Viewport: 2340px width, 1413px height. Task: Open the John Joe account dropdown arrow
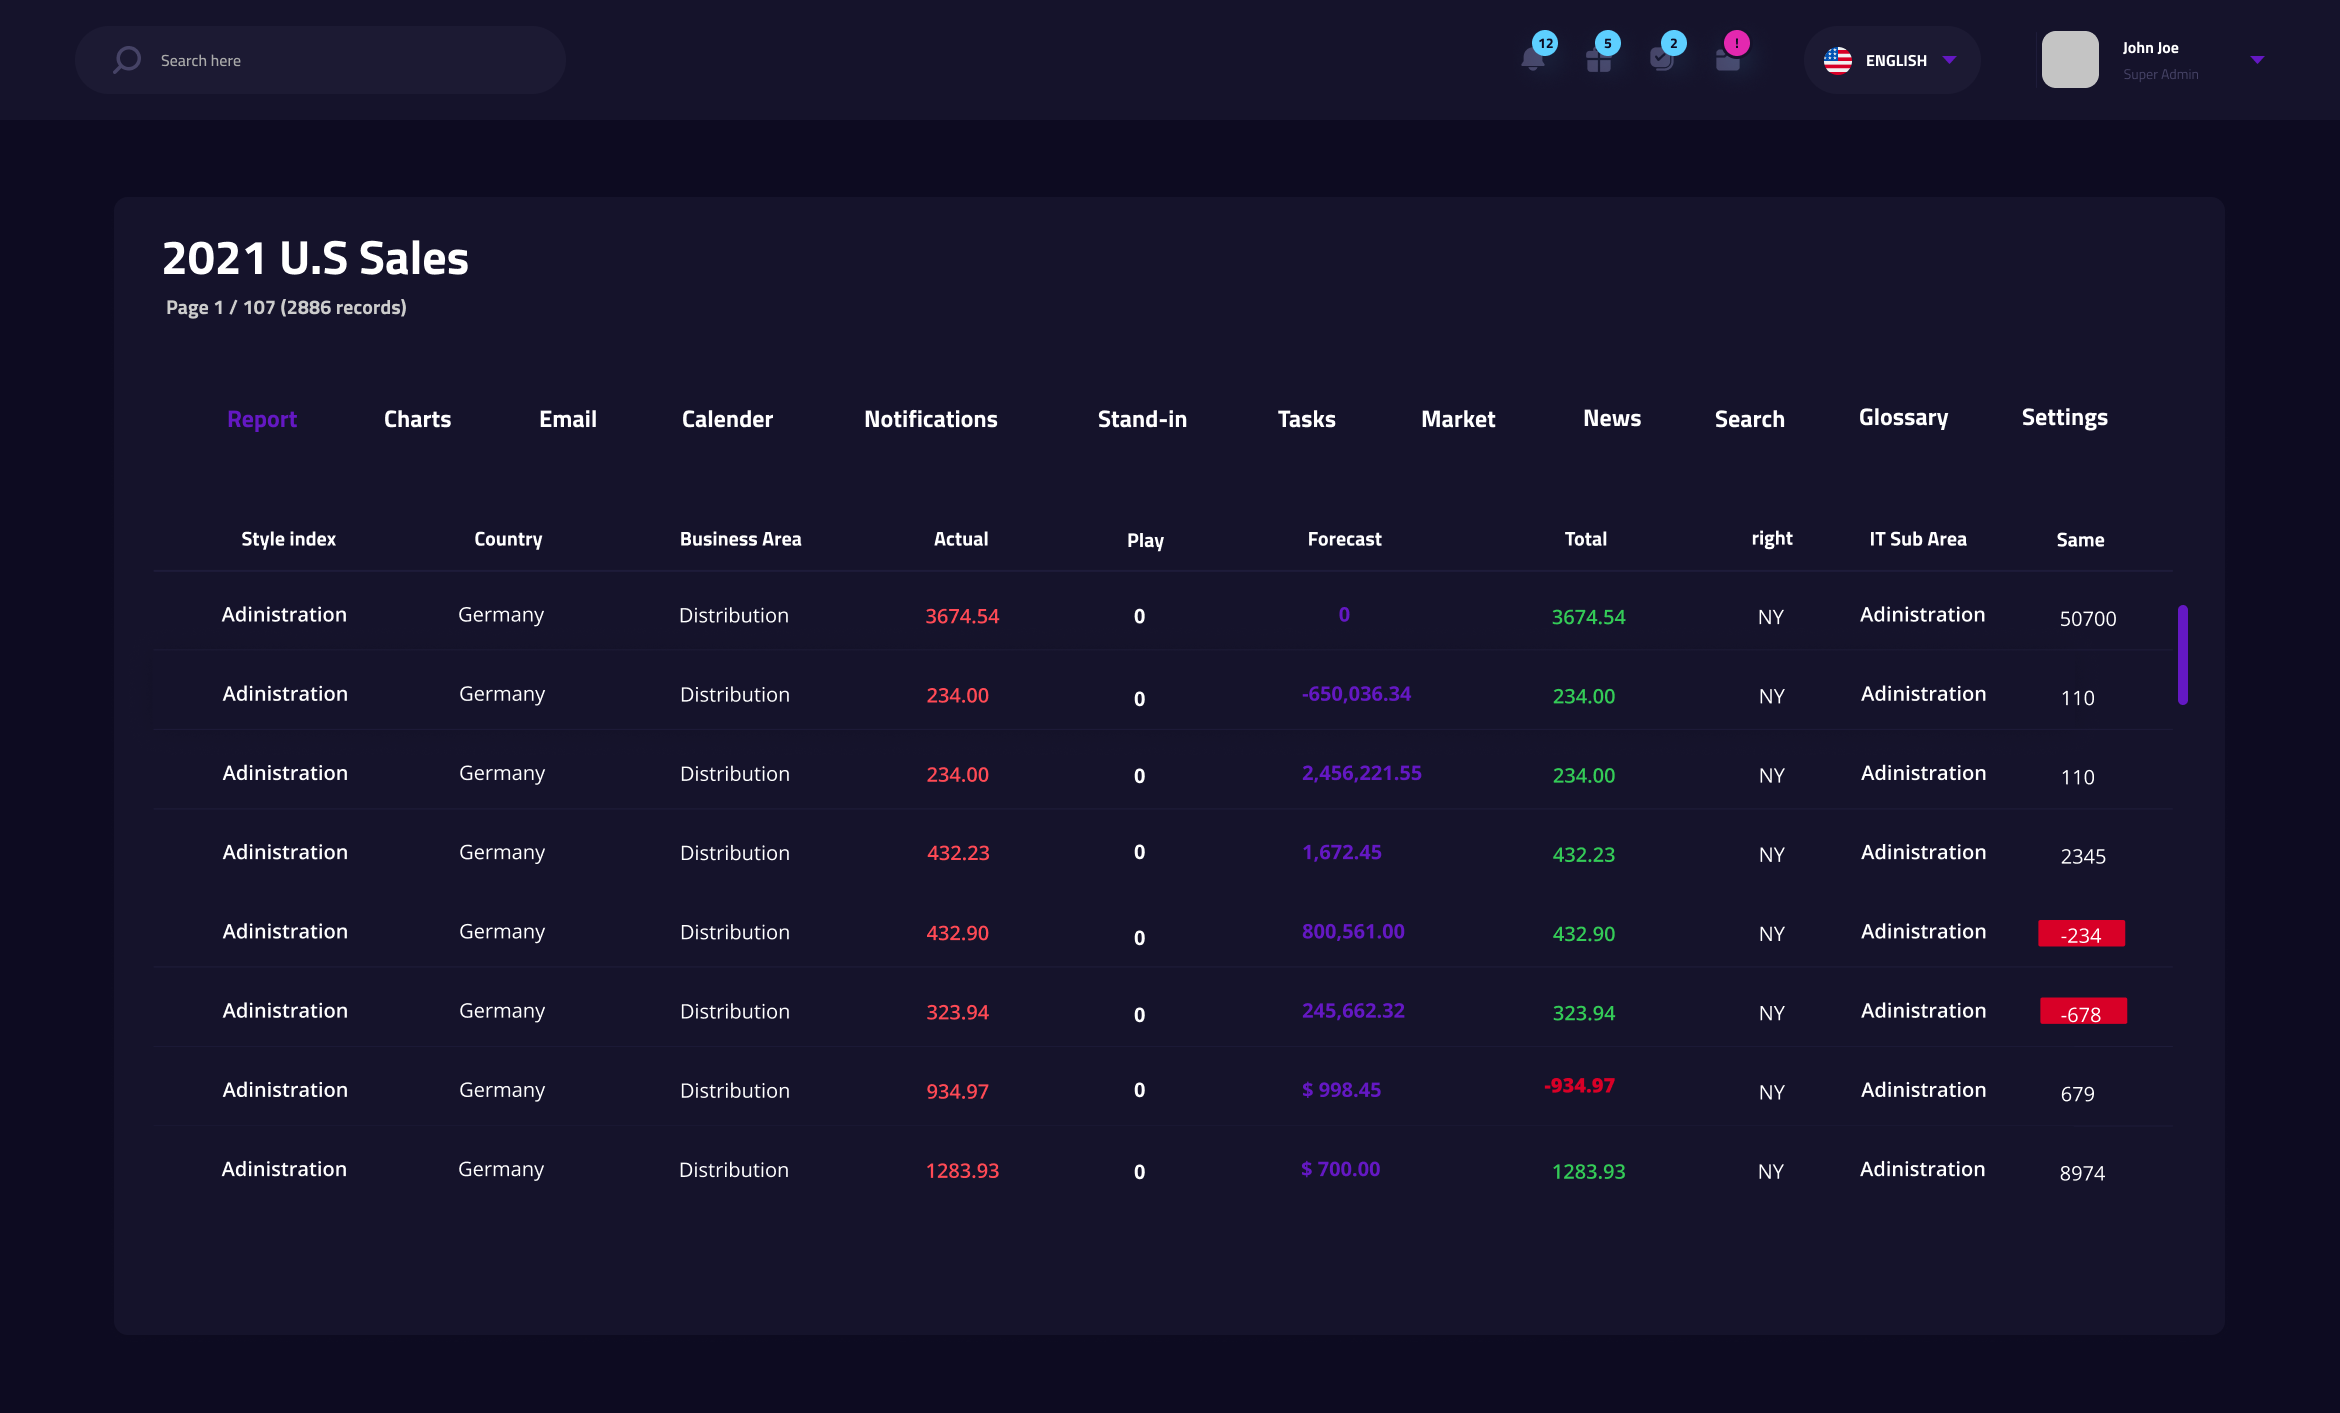2257,60
